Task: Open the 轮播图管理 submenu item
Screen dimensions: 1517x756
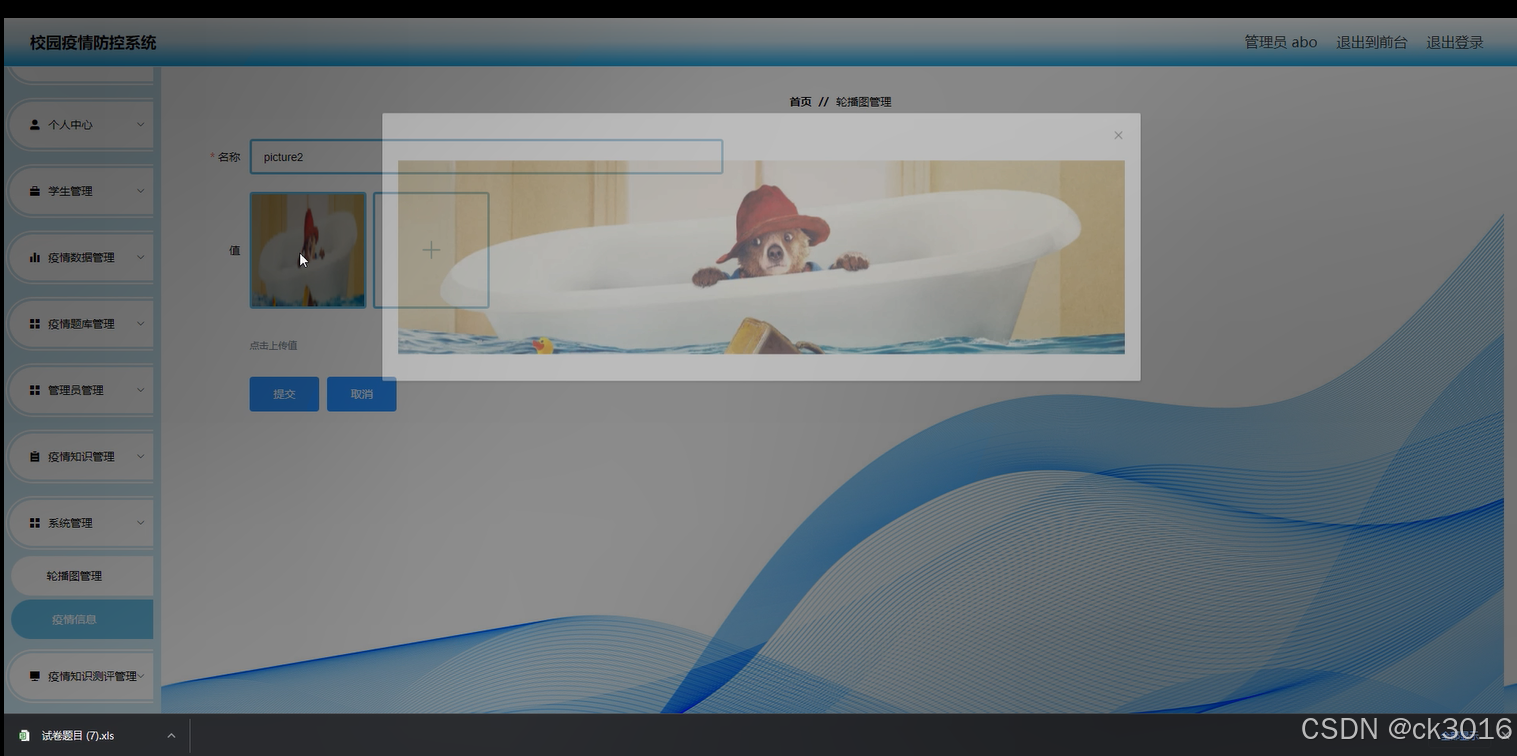Action: [82, 576]
